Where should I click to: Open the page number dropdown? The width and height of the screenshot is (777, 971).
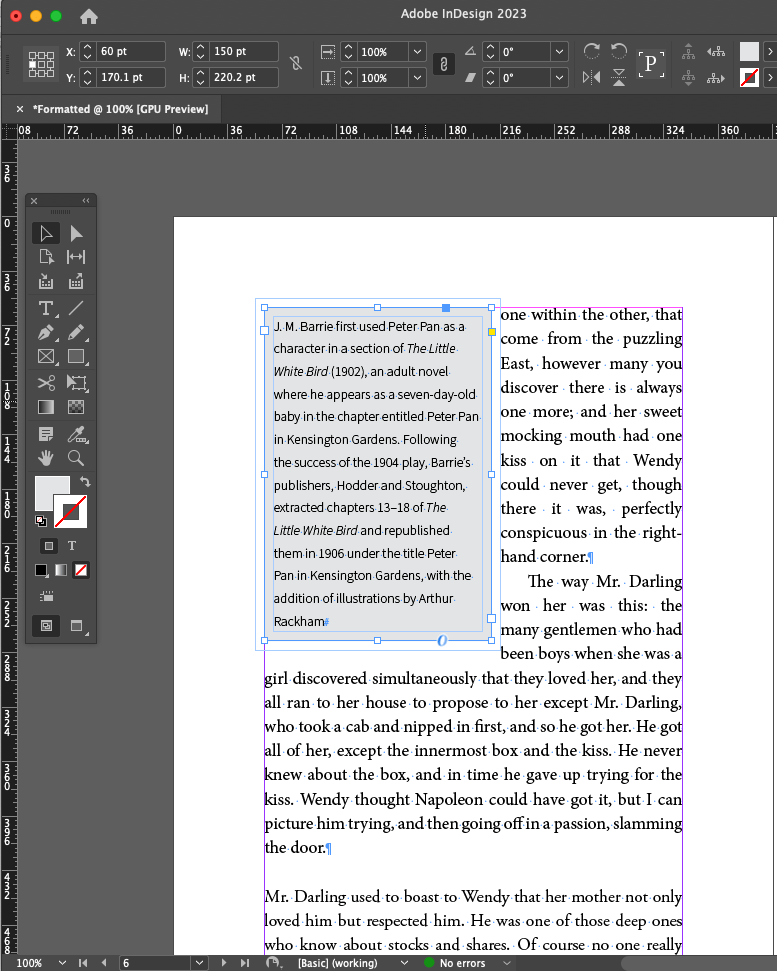199,963
